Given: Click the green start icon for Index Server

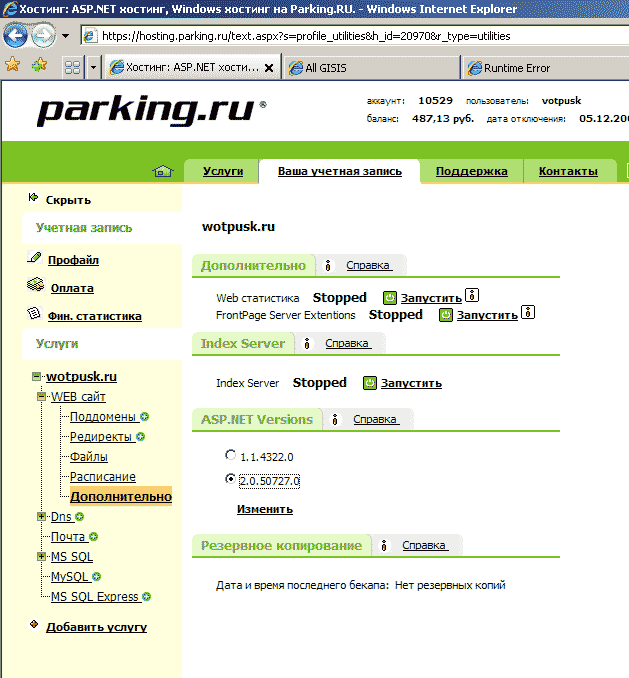Looking at the screenshot, I should [x=370, y=383].
